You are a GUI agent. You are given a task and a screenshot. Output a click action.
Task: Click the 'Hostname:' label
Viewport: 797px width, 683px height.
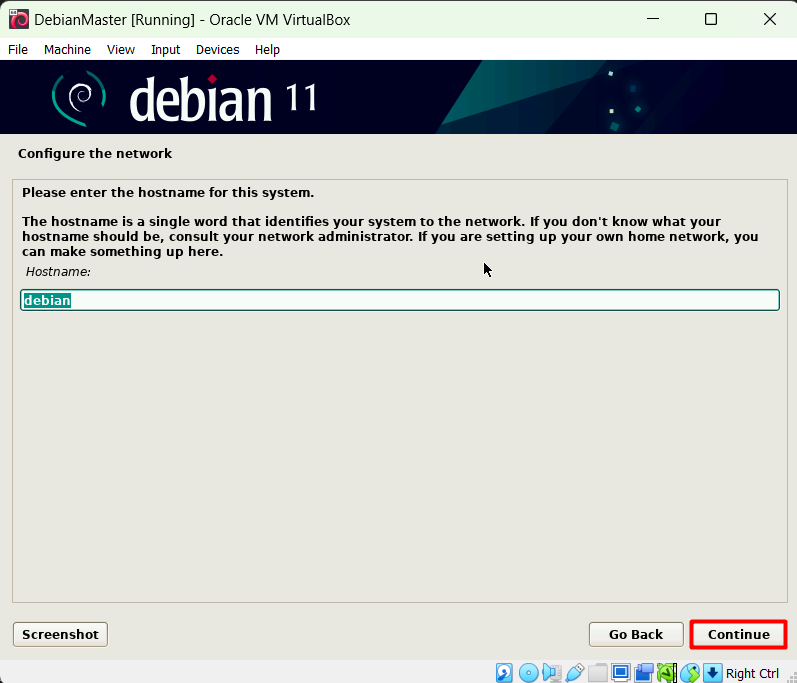point(58,272)
